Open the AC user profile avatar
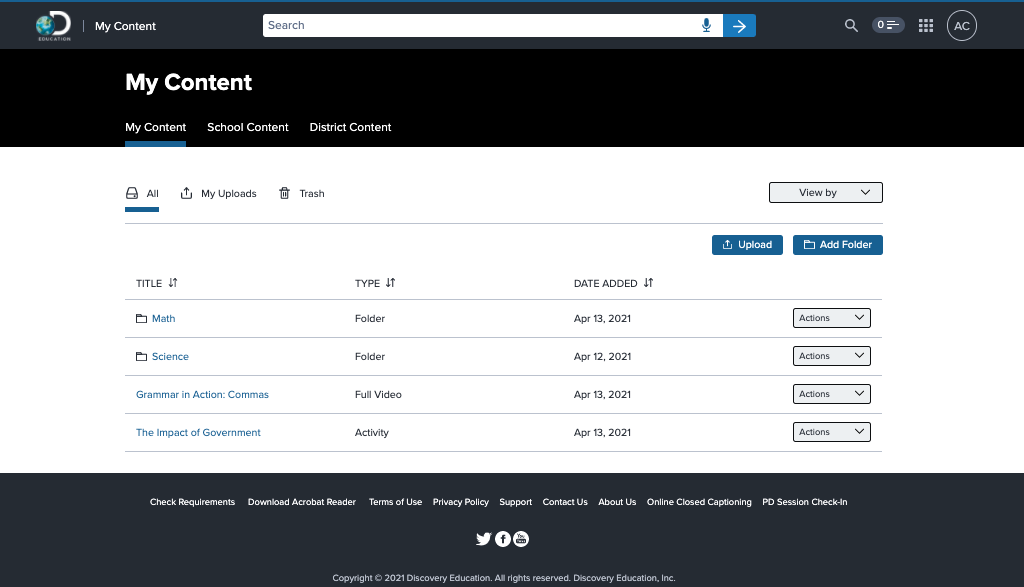The image size is (1024, 587). (962, 26)
